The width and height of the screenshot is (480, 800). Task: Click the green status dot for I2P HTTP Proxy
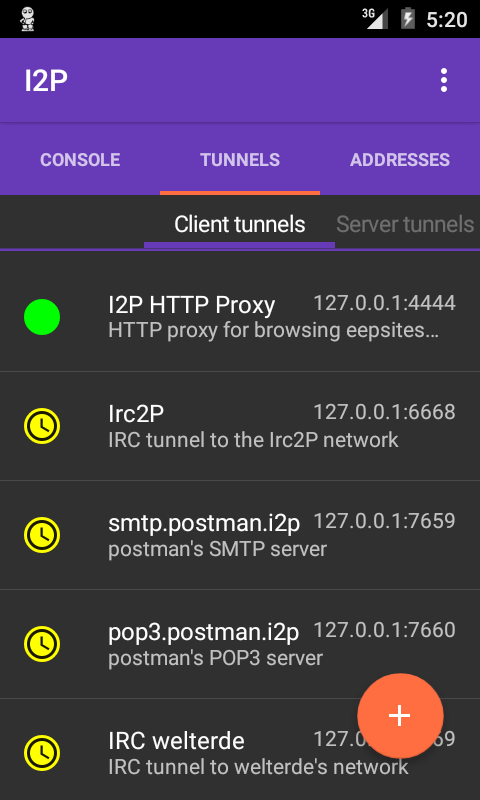click(42, 317)
